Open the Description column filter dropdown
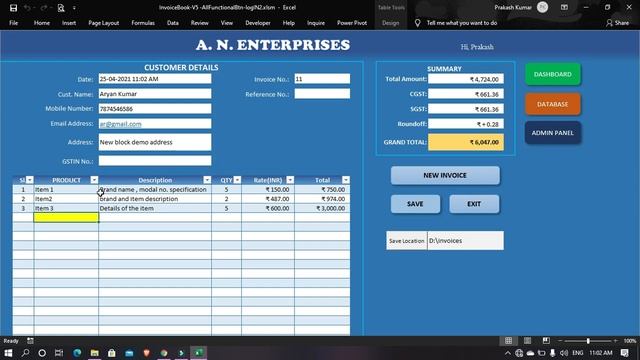This screenshot has width=640, height=360. (x=207, y=180)
